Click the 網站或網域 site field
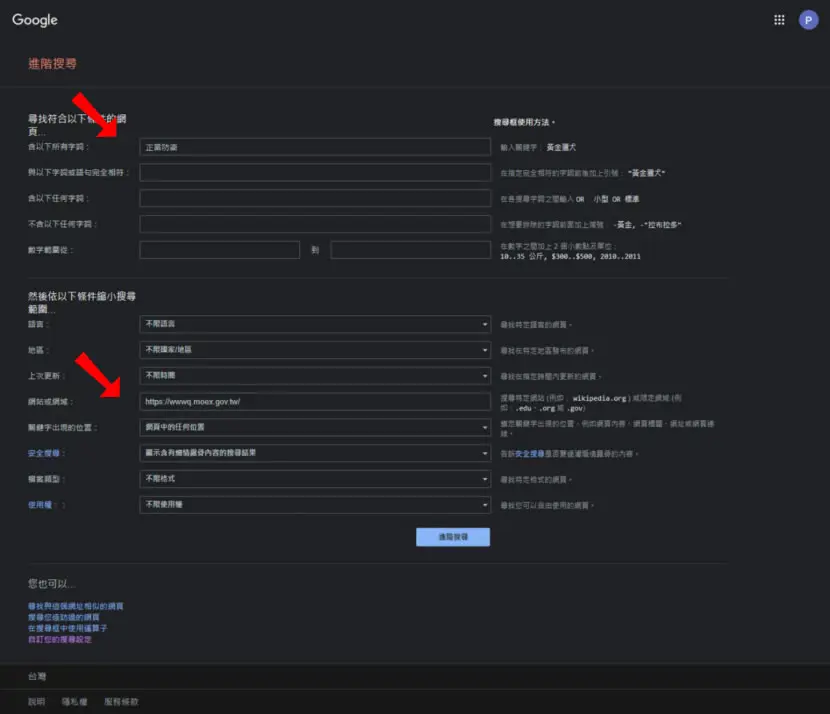Viewport: 830px width, 714px height. coord(315,402)
